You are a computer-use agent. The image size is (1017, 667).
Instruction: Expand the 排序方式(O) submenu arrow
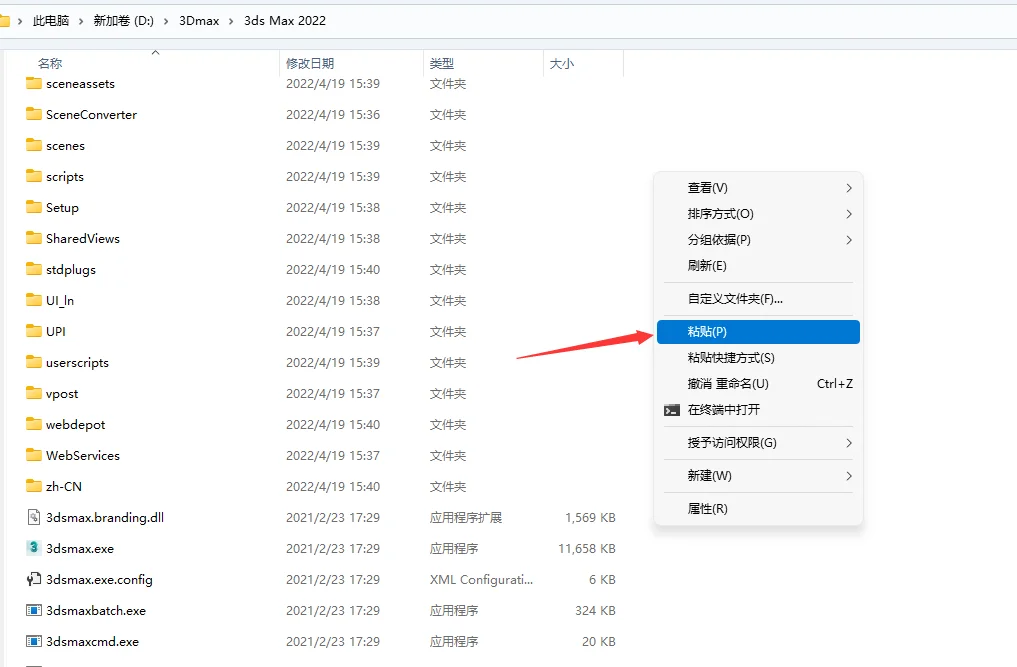point(848,214)
